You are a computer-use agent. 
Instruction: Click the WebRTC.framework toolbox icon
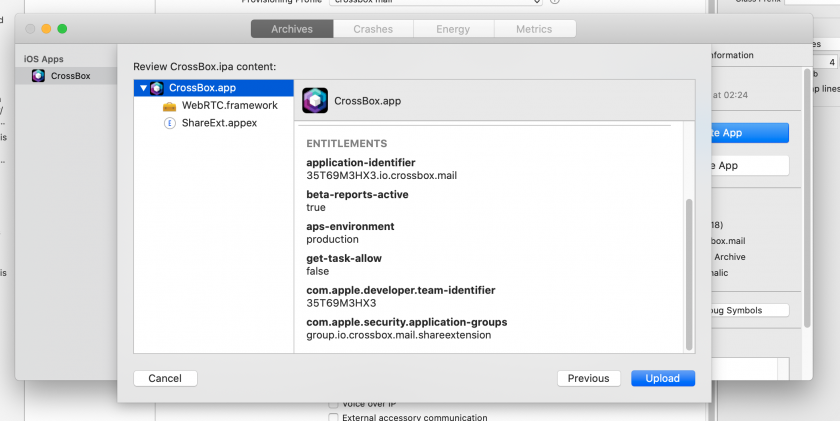[x=169, y=106]
